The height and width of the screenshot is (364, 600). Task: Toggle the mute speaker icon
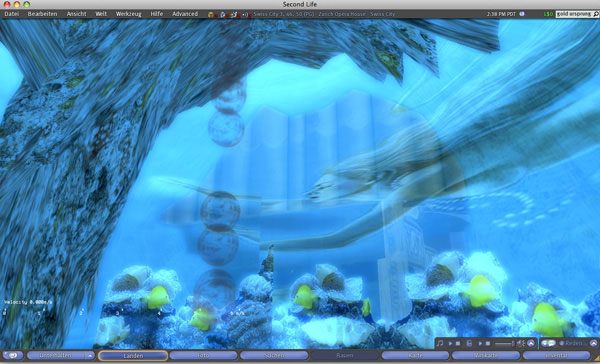(521, 344)
